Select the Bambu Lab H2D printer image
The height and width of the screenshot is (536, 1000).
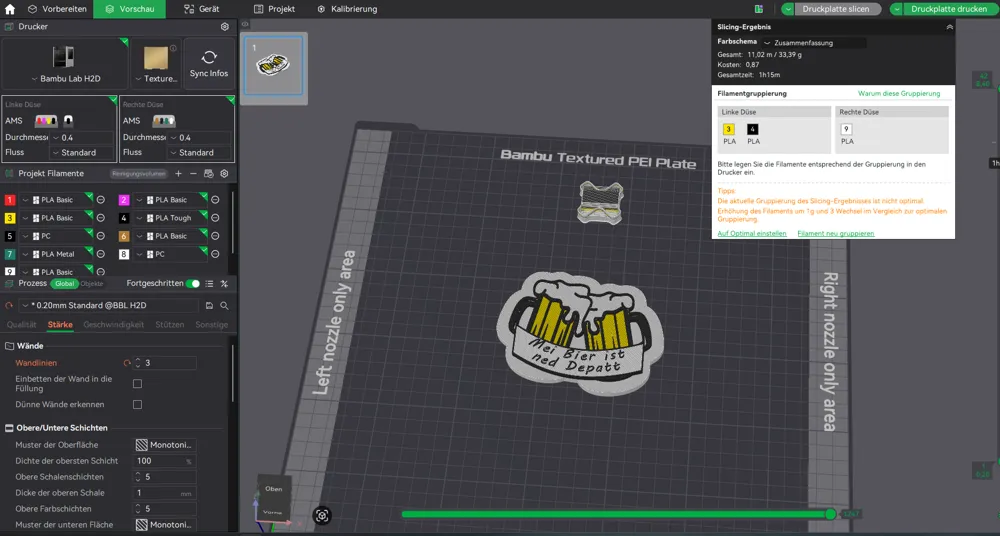coord(63,57)
